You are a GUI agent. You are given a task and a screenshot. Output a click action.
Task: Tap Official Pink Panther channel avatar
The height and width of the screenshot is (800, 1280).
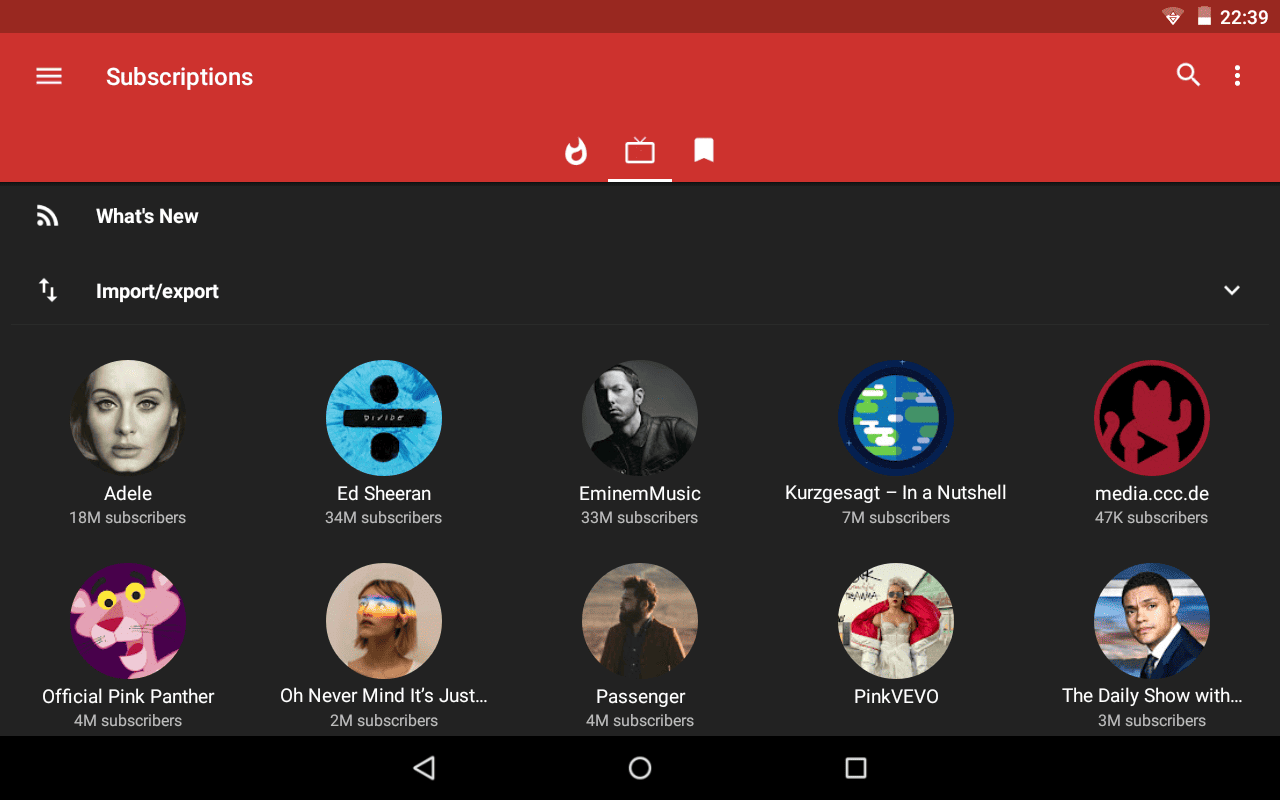point(128,621)
